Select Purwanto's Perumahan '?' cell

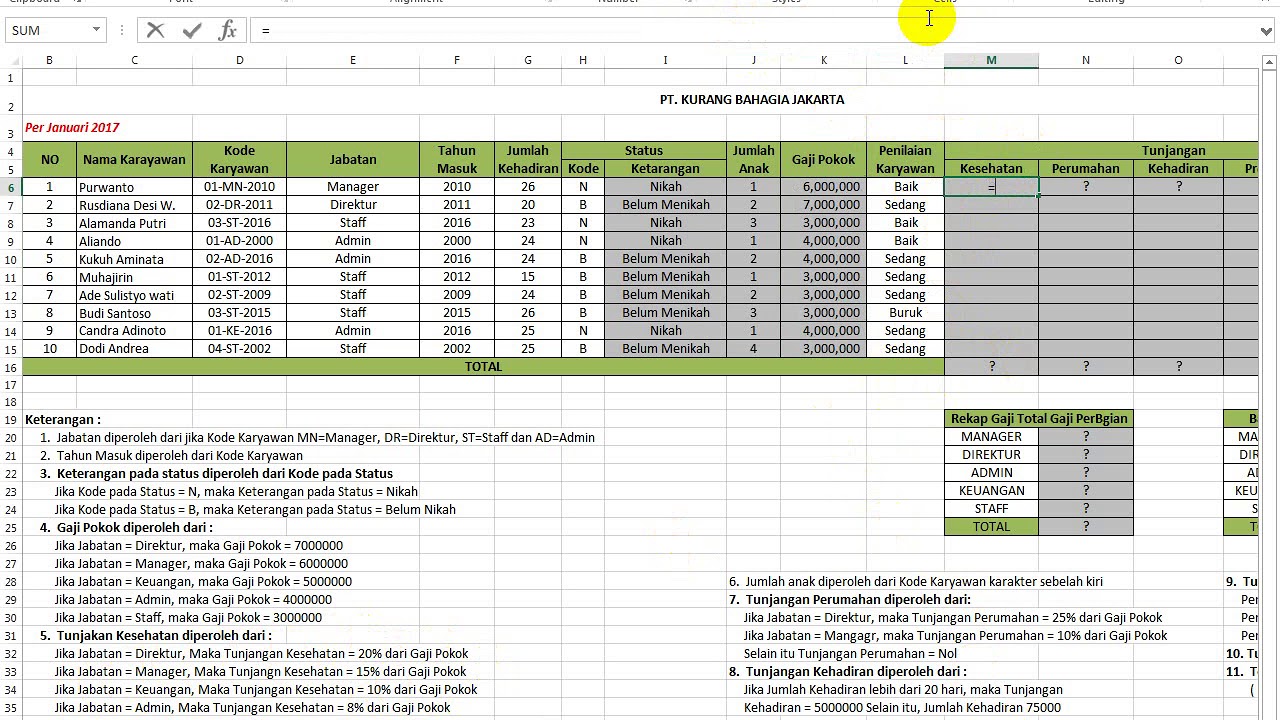1086,187
